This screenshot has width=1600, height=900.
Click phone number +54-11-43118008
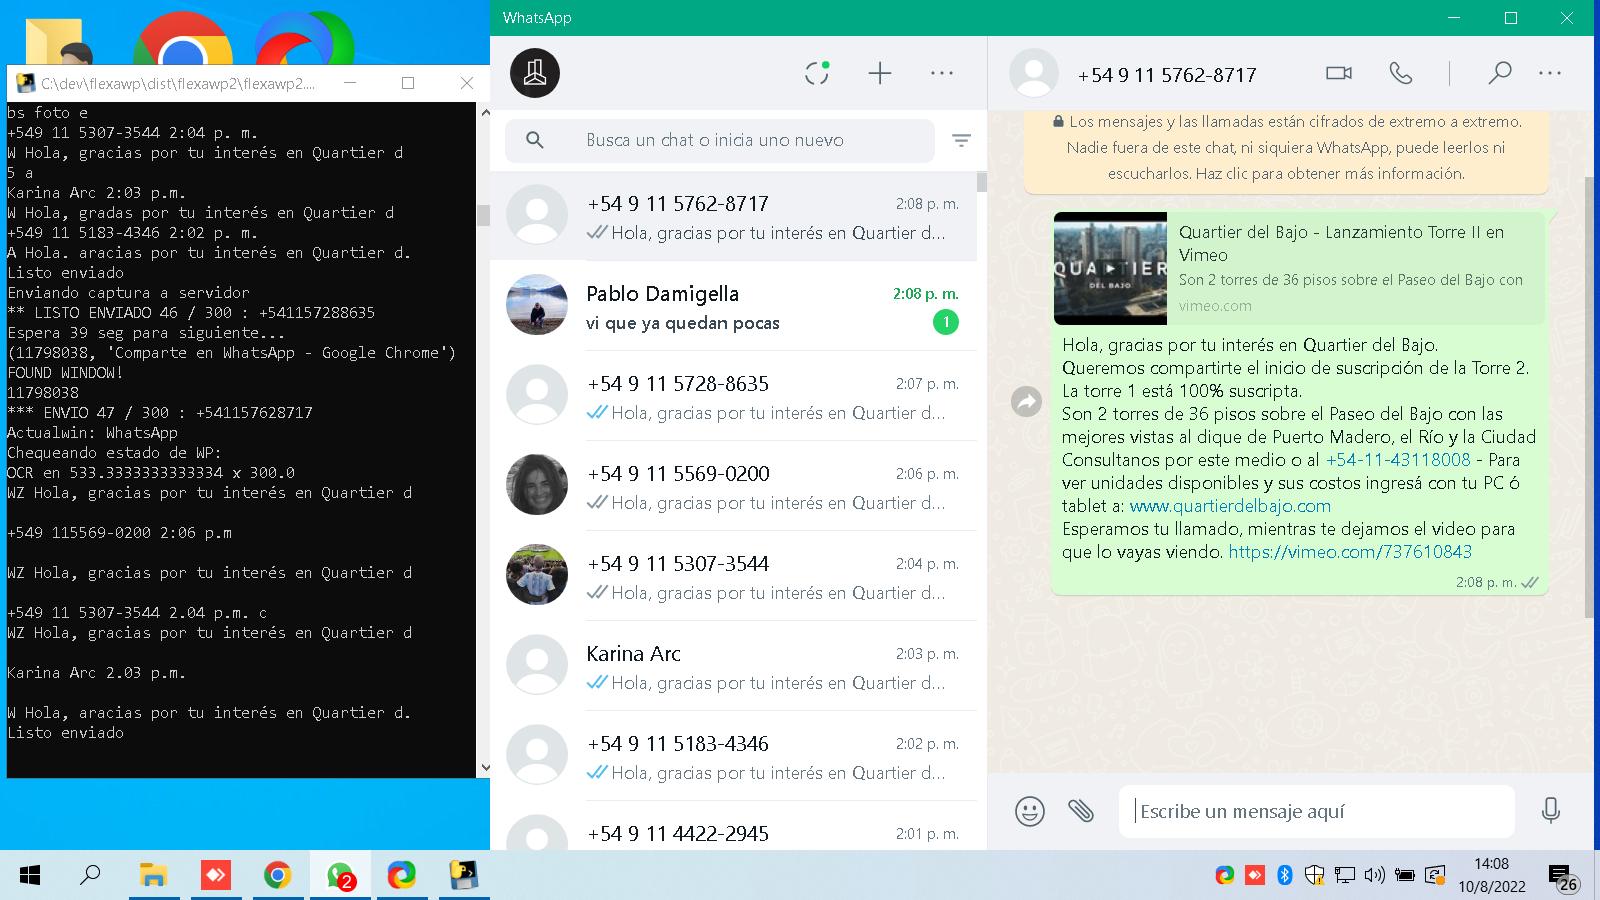tap(1398, 460)
